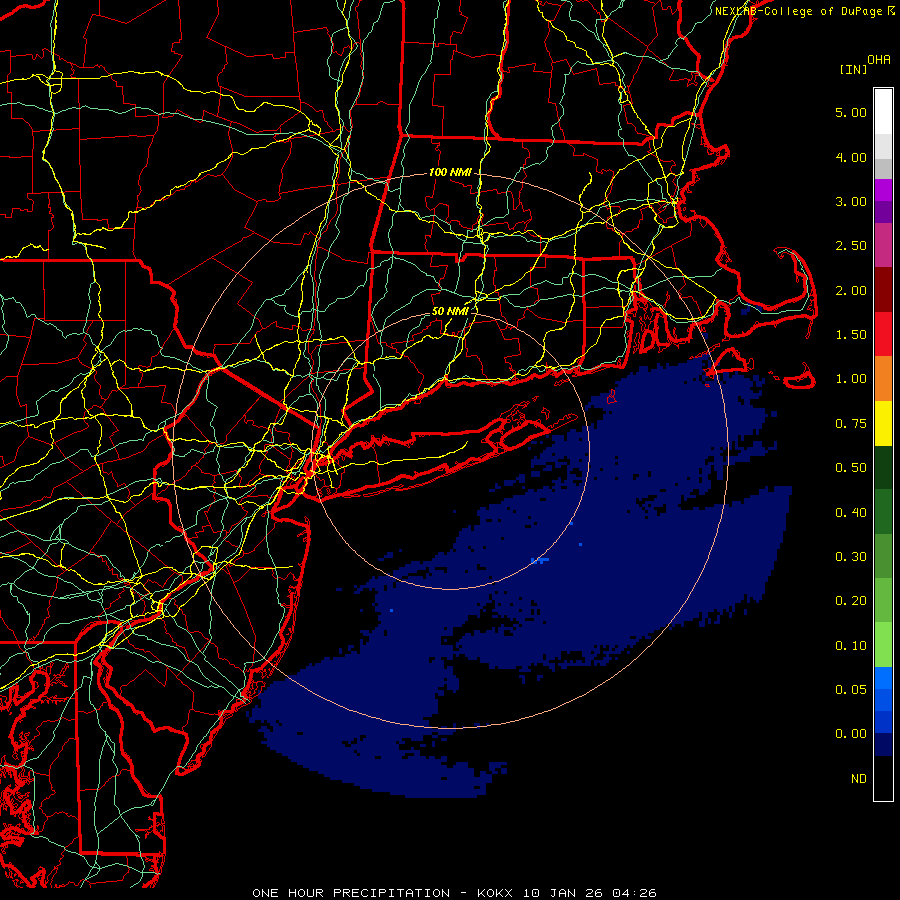
Task: Click the [IN] units label
Action: point(853,69)
